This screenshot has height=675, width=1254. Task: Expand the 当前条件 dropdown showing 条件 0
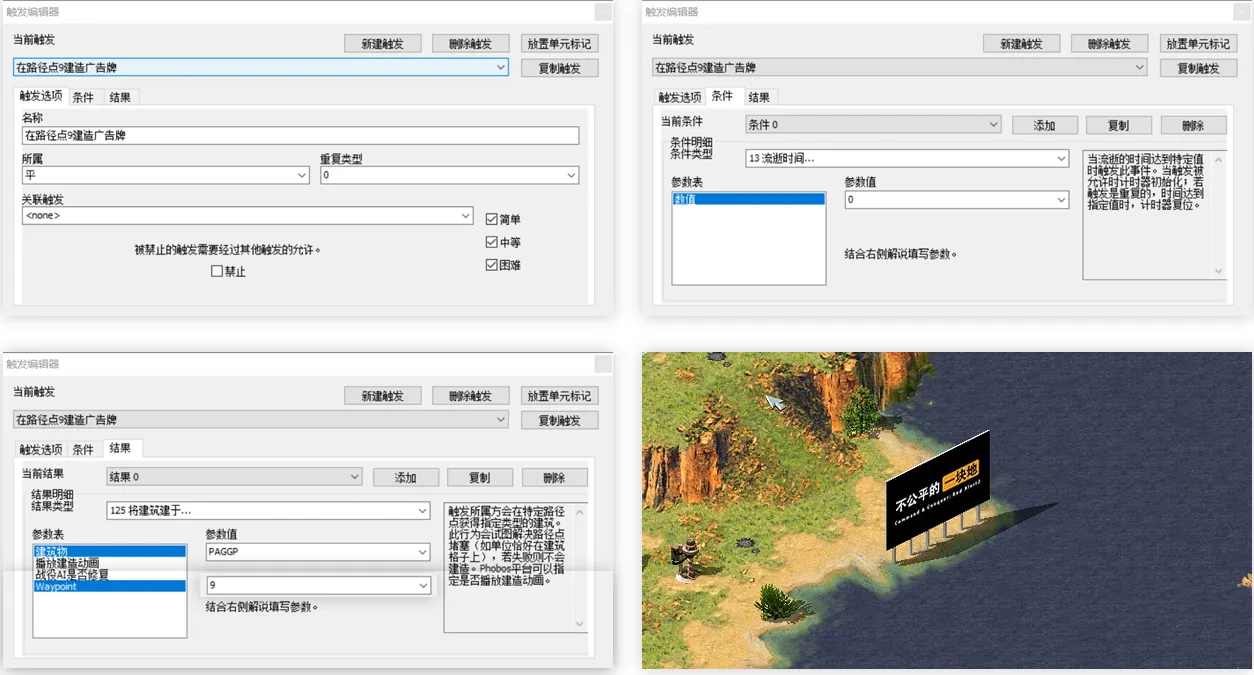(x=873, y=124)
